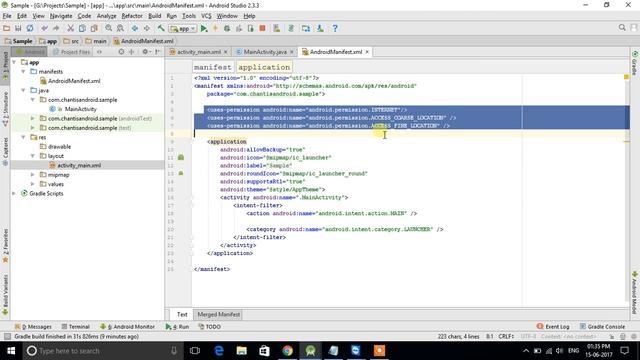
Task: Switch to activity_main.xml editor tab
Action: [199, 52]
